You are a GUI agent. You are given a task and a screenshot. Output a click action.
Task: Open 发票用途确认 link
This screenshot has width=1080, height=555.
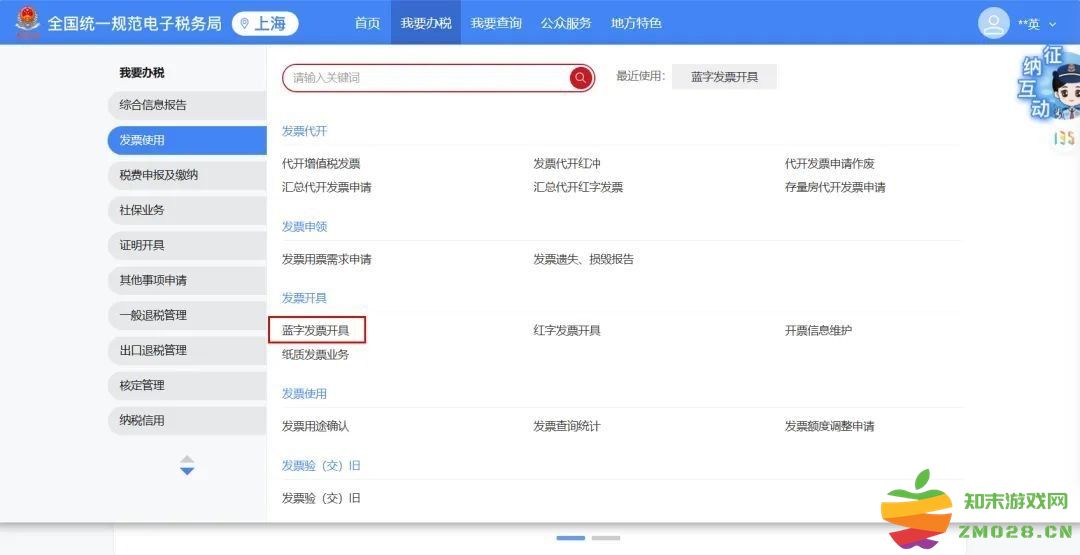click(315, 426)
